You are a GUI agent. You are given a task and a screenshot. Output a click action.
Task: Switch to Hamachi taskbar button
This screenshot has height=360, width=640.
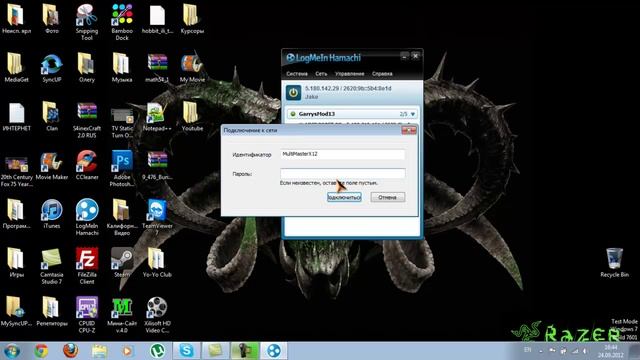tap(274, 351)
